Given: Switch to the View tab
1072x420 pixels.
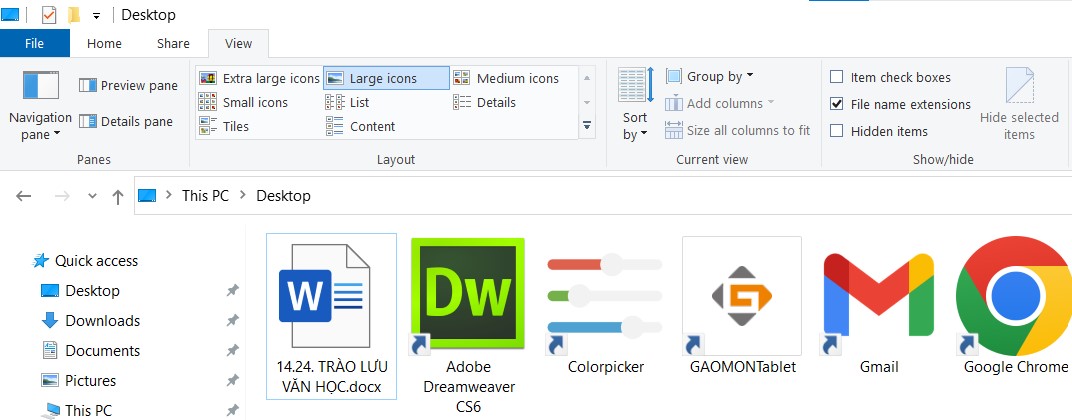Looking at the screenshot, I should (239, 43).
